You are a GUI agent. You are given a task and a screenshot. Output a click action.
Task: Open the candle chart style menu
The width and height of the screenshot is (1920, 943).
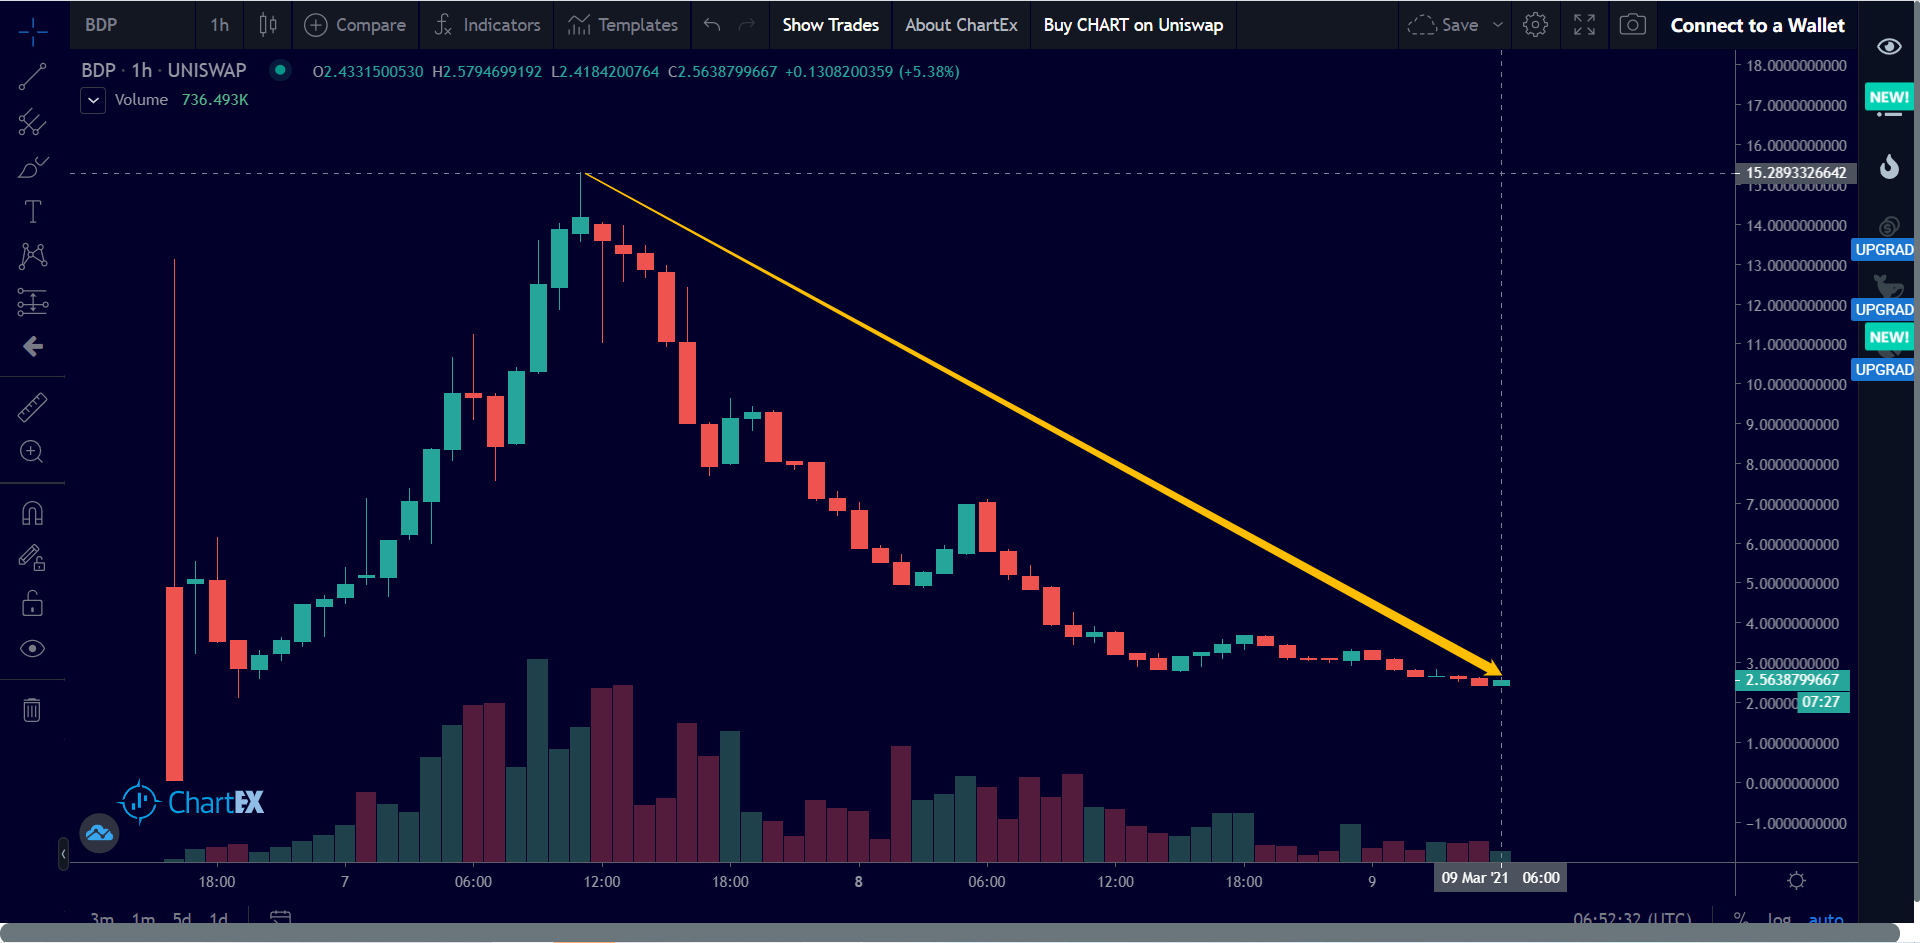[x=268, y=25]
